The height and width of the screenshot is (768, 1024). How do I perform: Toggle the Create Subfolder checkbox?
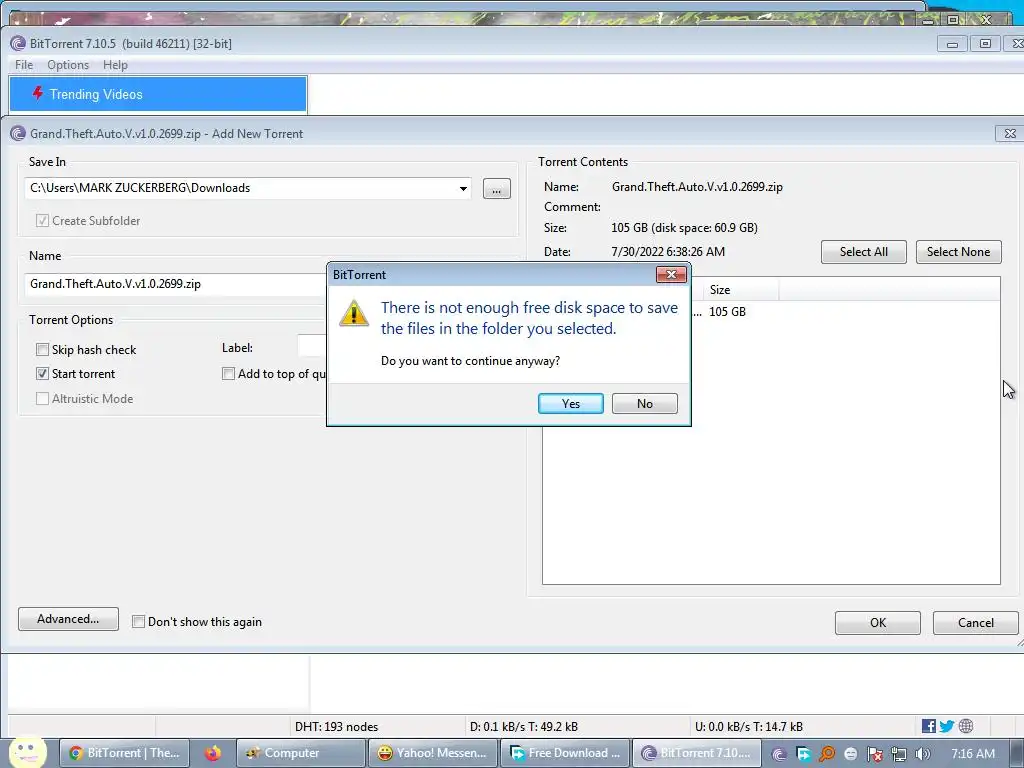(x=42, y=221)
